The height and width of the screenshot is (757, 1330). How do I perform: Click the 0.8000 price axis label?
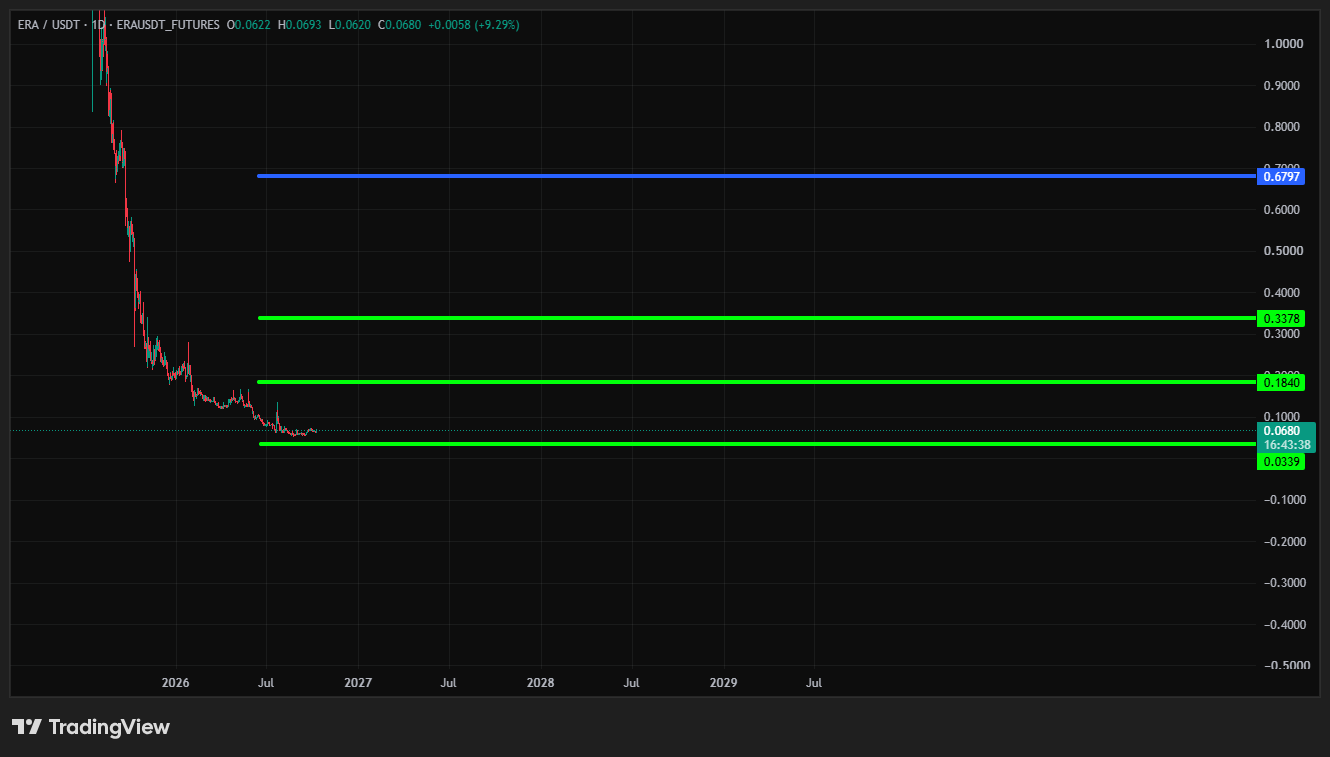pyautogui.click(x=1283, y=127)
